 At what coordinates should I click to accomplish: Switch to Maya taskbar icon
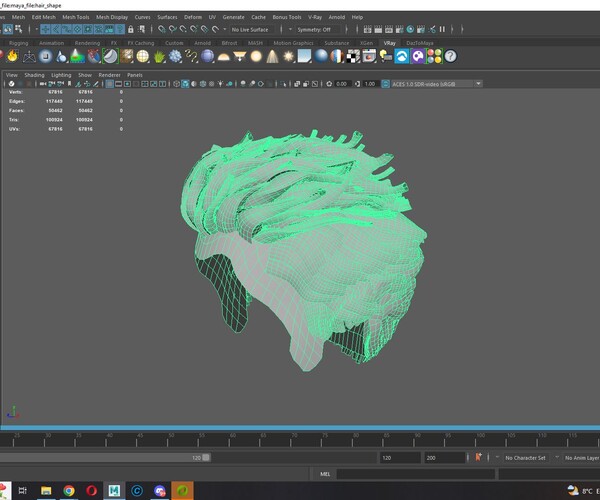114,490
